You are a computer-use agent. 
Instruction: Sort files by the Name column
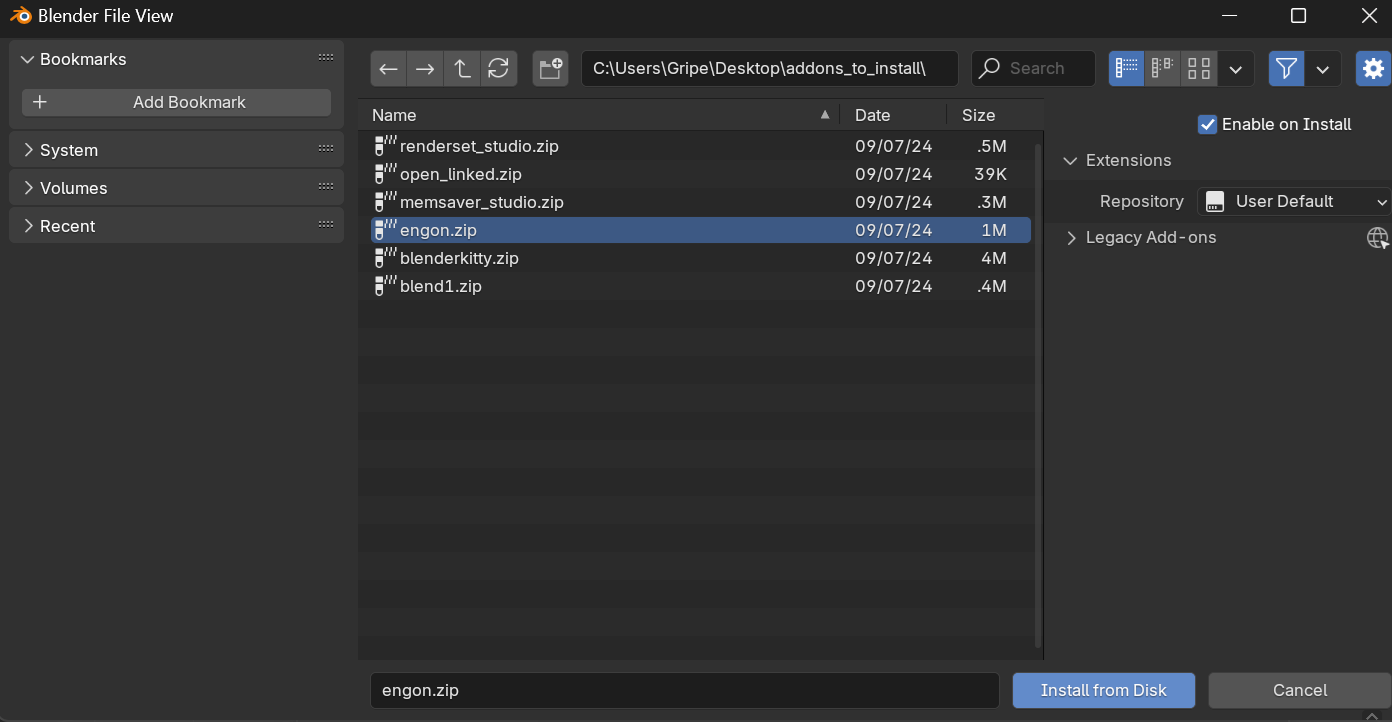pyautogui.click(x=393, y=115)
